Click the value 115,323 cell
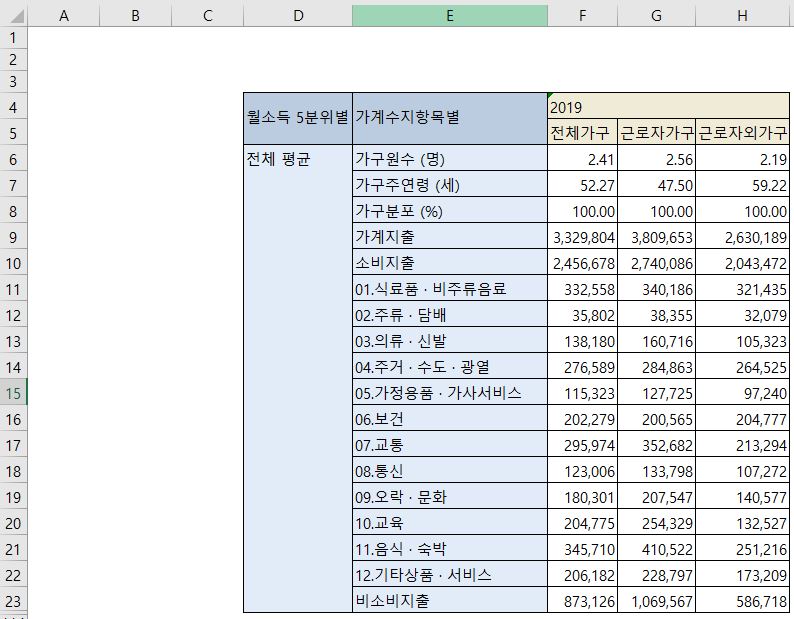Image resolution: width=794 pixels, height=619 pixels. click(x=582, y=393)
